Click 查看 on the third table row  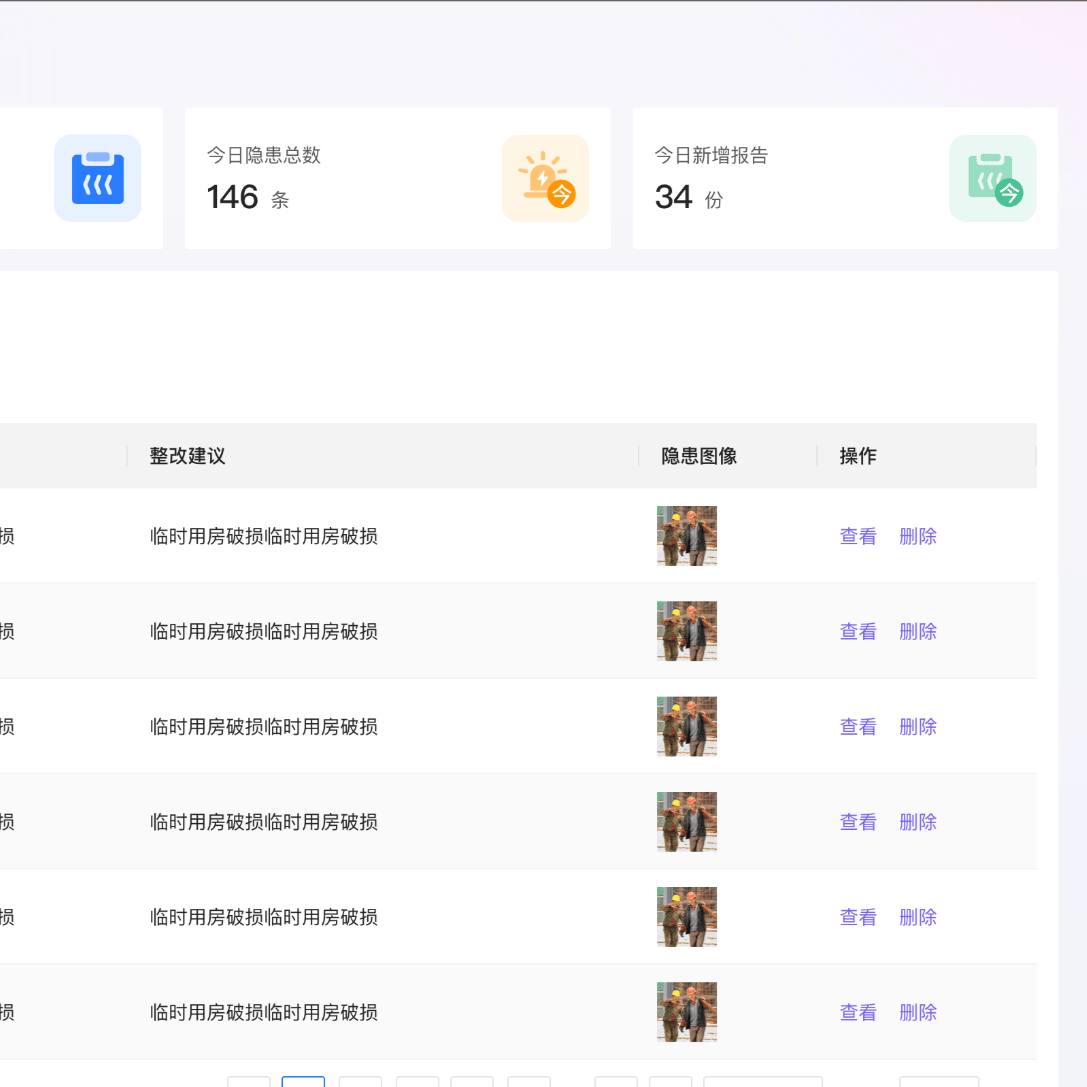point(858,726)
